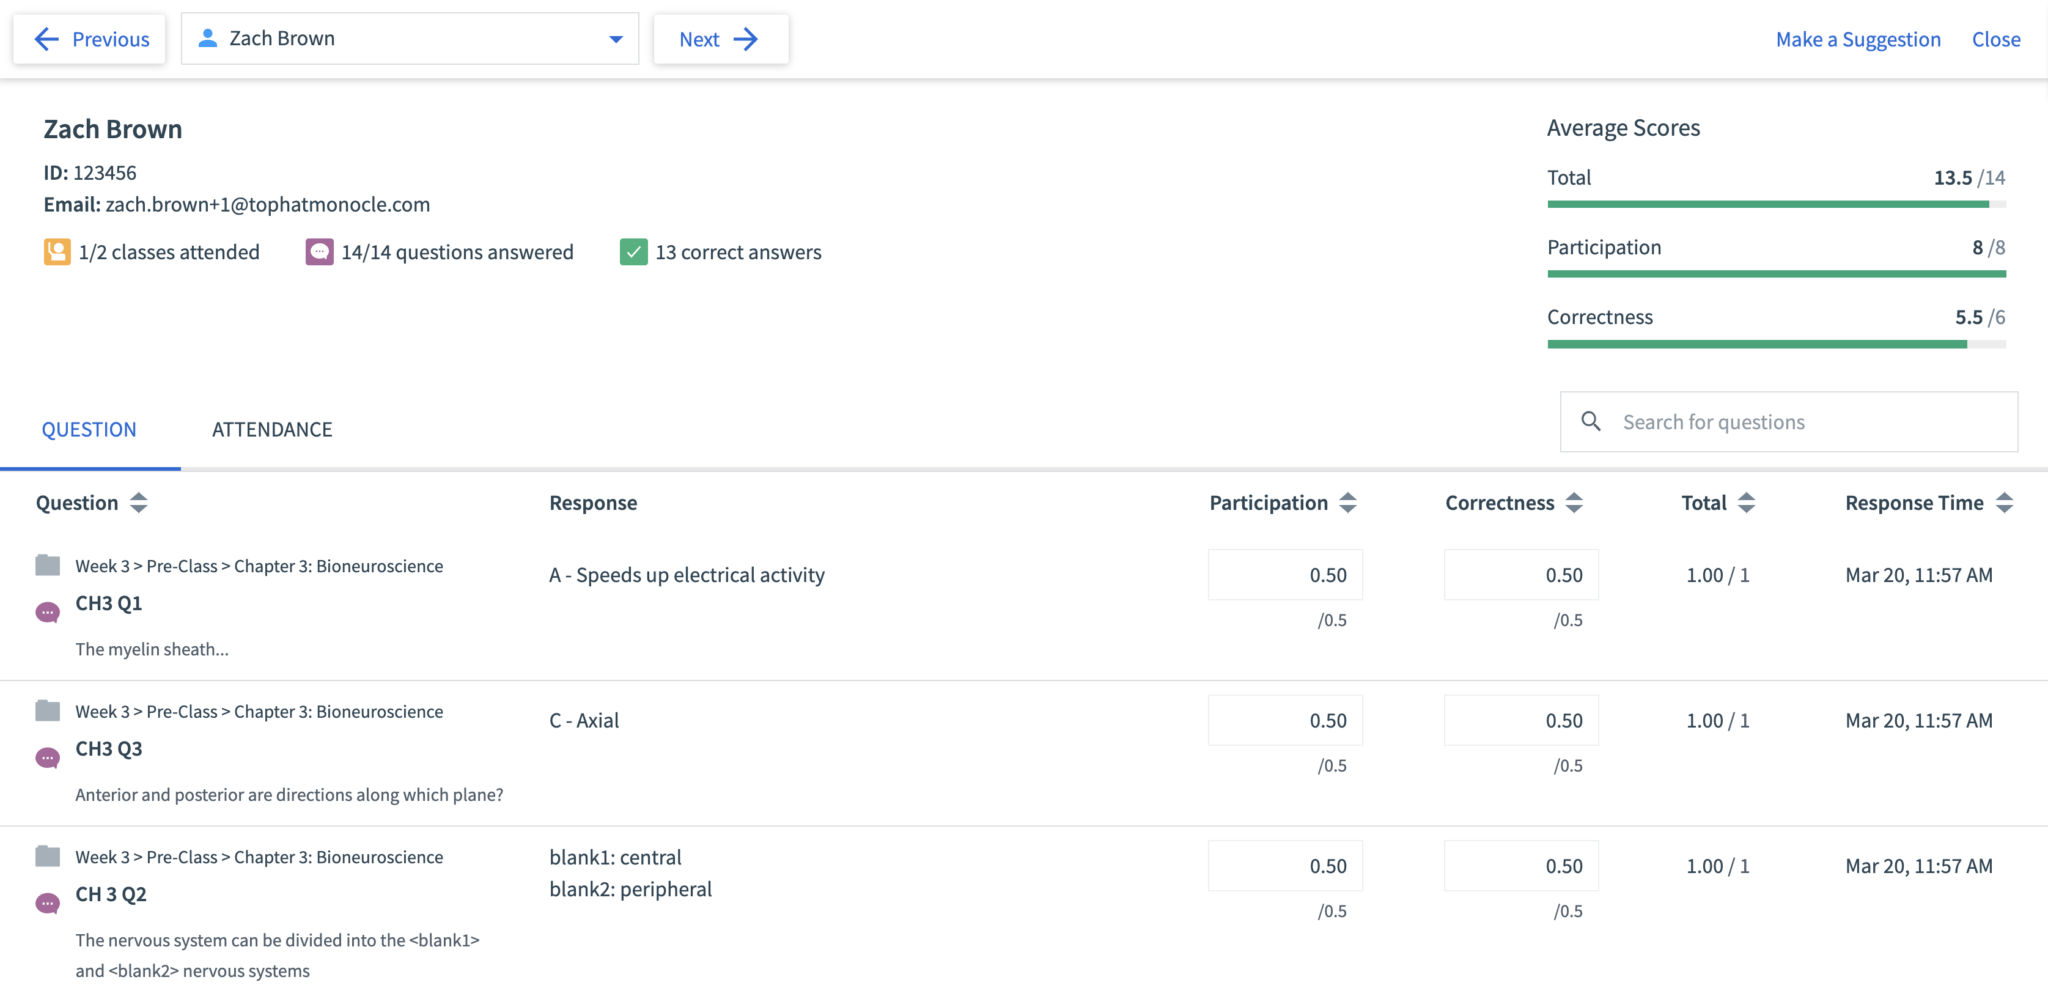Edit CH 3 Q2 correctness score field
The width and height of the screenshot is (2048, 999).
(x=1521, y=866)
